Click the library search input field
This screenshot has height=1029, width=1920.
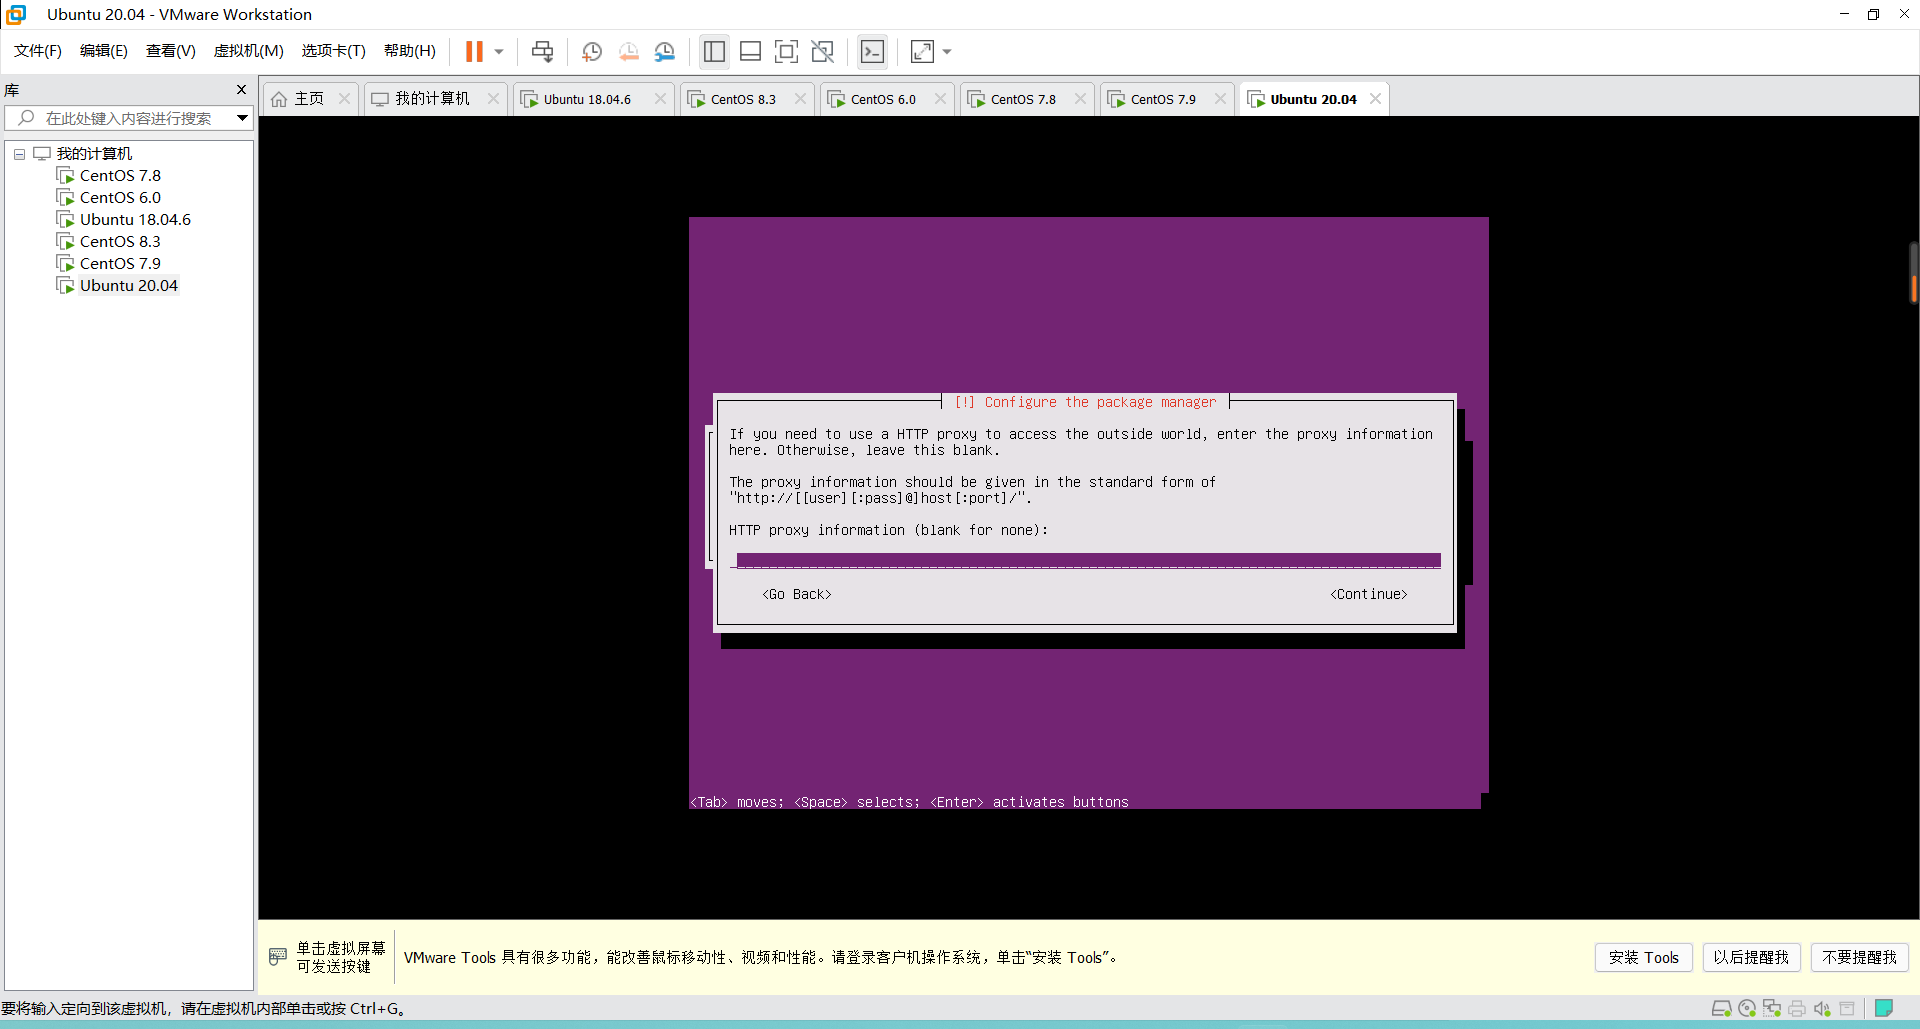[128, 118]
